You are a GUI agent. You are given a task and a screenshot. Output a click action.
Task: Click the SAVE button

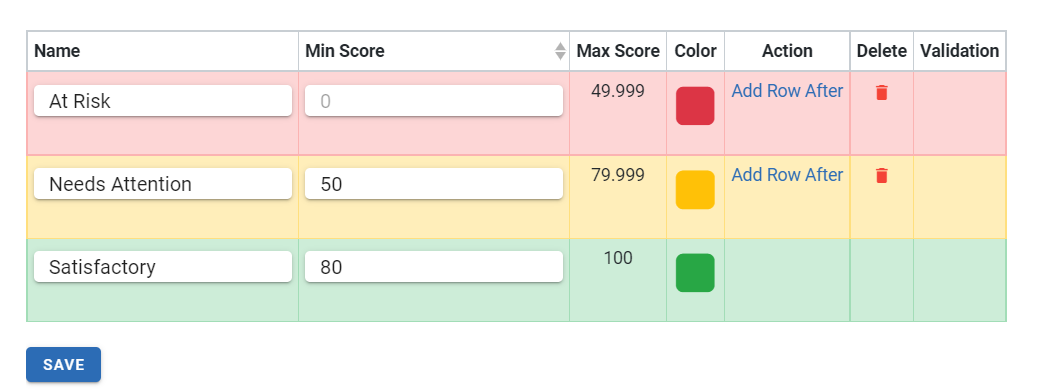pyautogui.click(x=64, y=365)
